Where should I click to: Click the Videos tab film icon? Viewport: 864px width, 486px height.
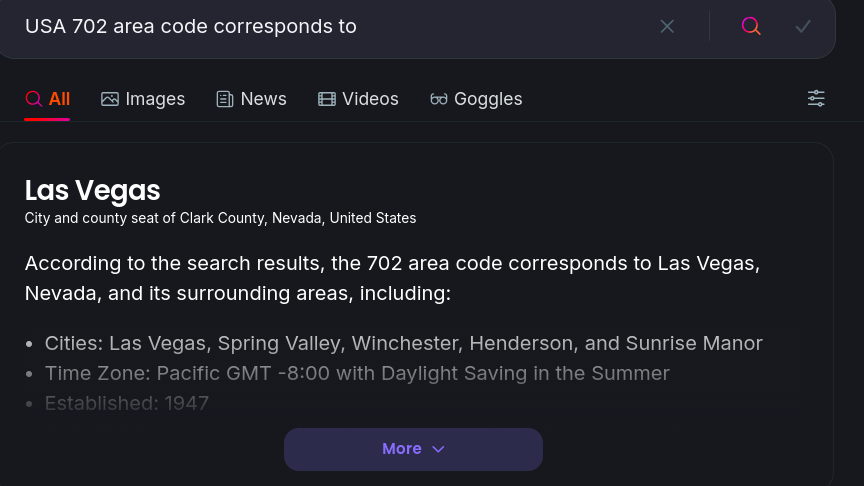pyautogui.click(x=327, y=99)
